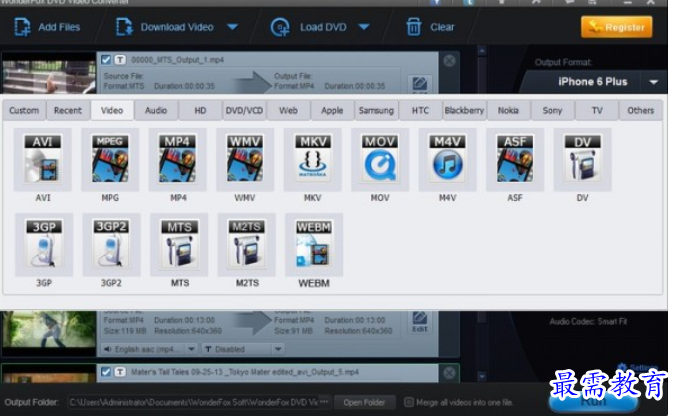Click the first video thumbnail preview

49,74
